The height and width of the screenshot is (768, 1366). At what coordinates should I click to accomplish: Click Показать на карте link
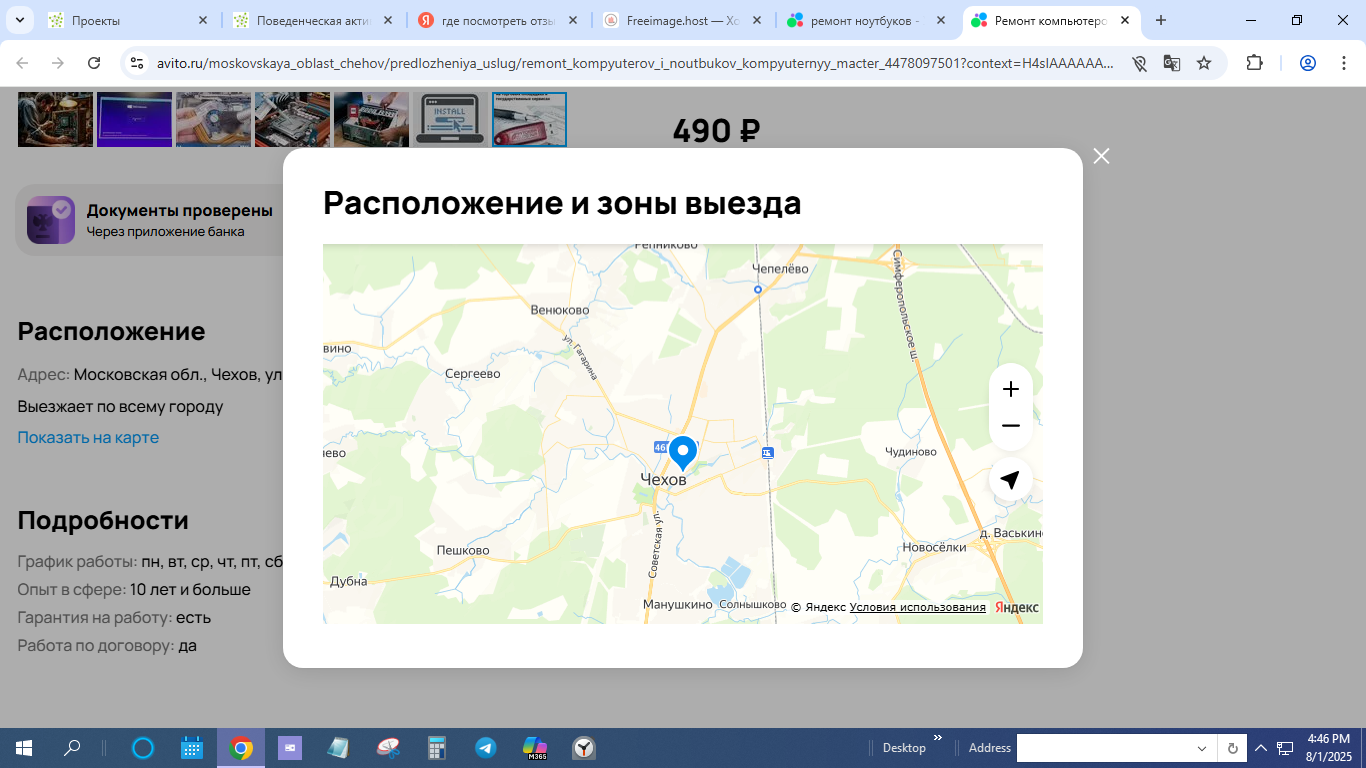(x=88, y=437)
